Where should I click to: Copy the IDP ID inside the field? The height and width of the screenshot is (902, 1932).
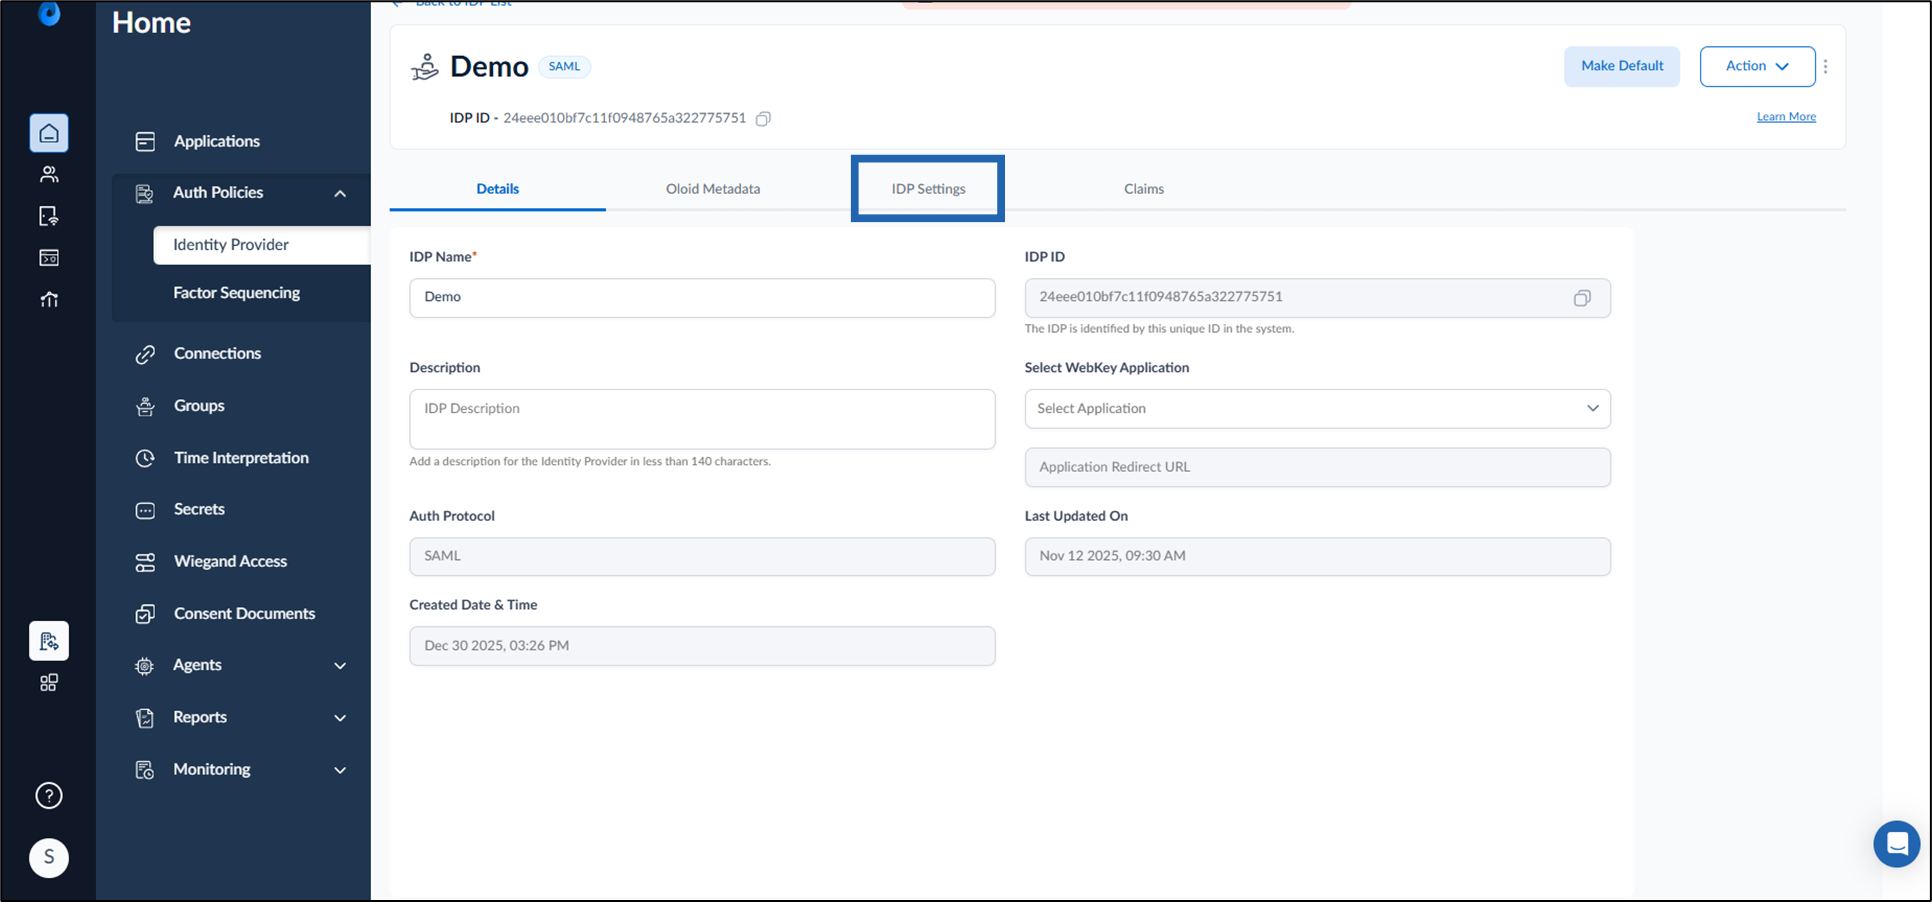[1582, 298]
